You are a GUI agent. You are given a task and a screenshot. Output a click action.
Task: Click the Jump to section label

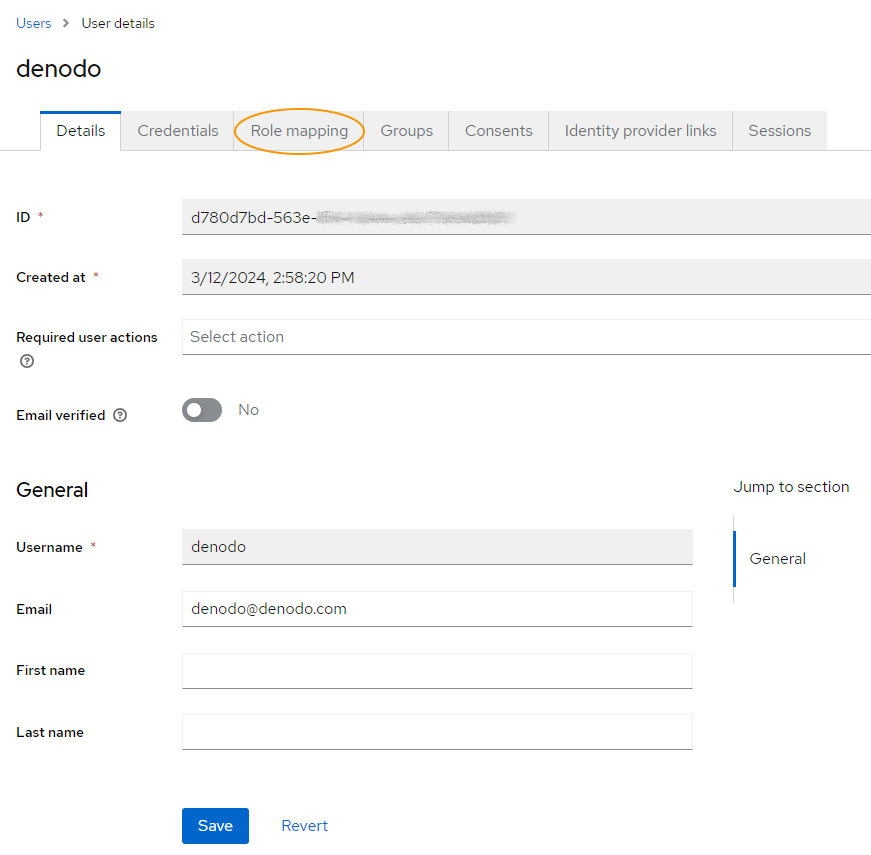(x=791, y=487)
